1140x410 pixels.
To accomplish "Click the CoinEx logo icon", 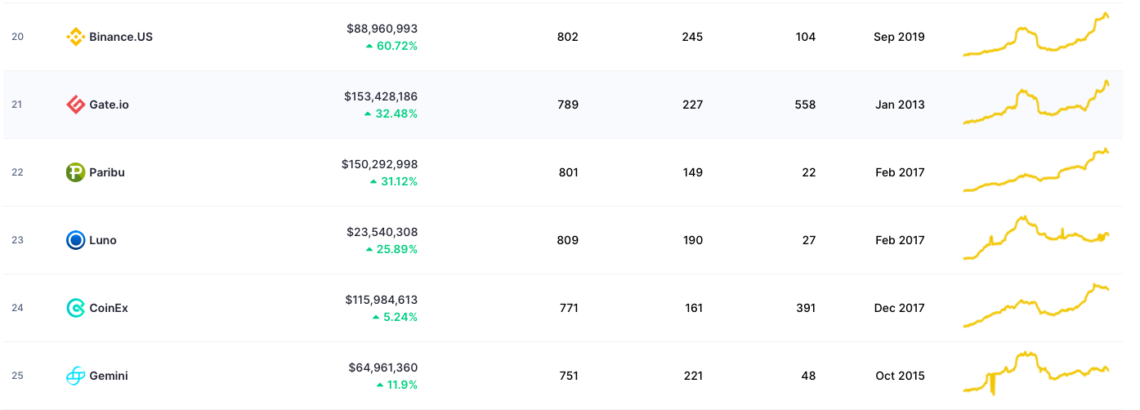I will tap(75, 308).
